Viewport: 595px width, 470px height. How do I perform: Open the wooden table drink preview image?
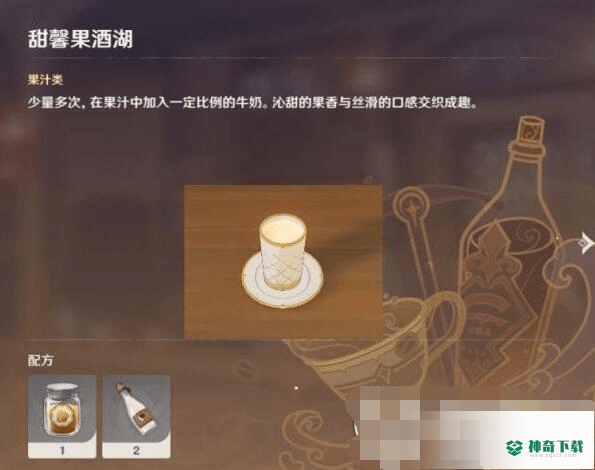[283, 261]
